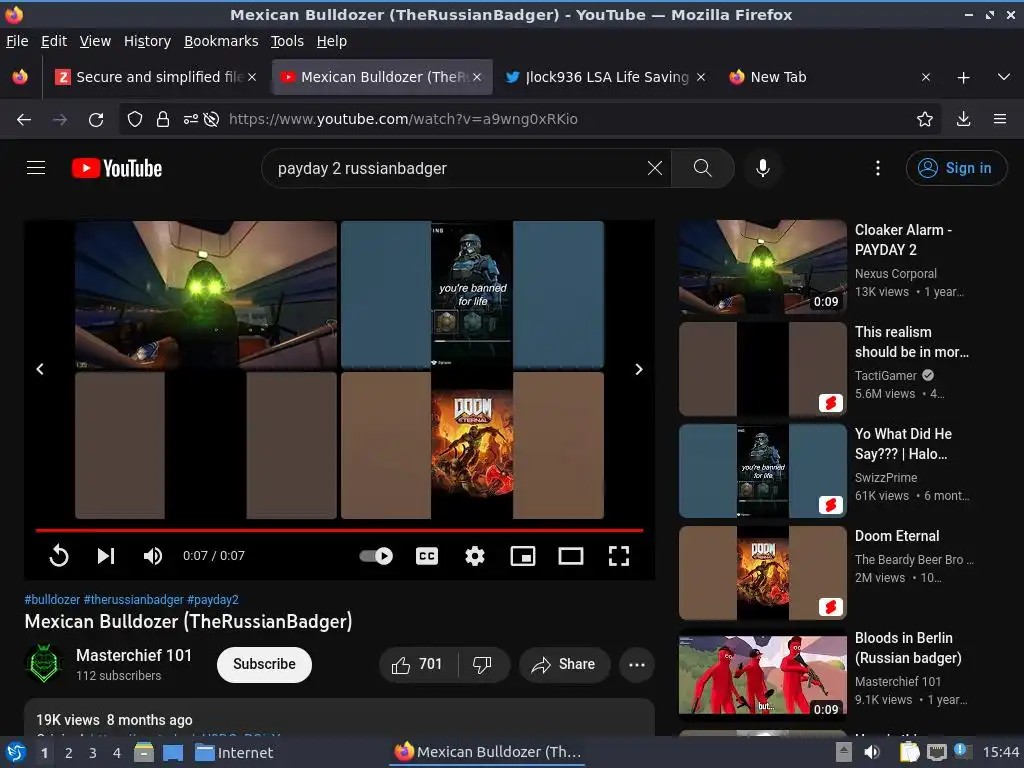The height and width of the screenshot is (768, 1024).
Task: Open the Edit menu
Action: pyautogui.click(x=54, y=41)
